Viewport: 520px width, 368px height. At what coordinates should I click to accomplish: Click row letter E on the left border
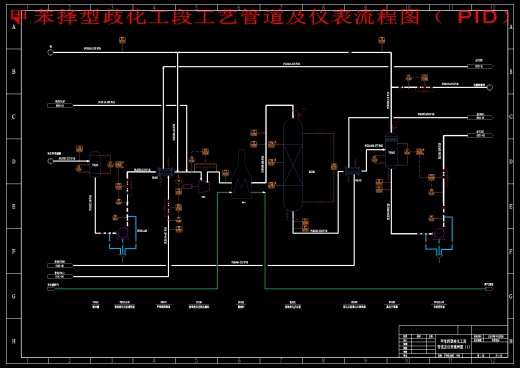(13, 207)
